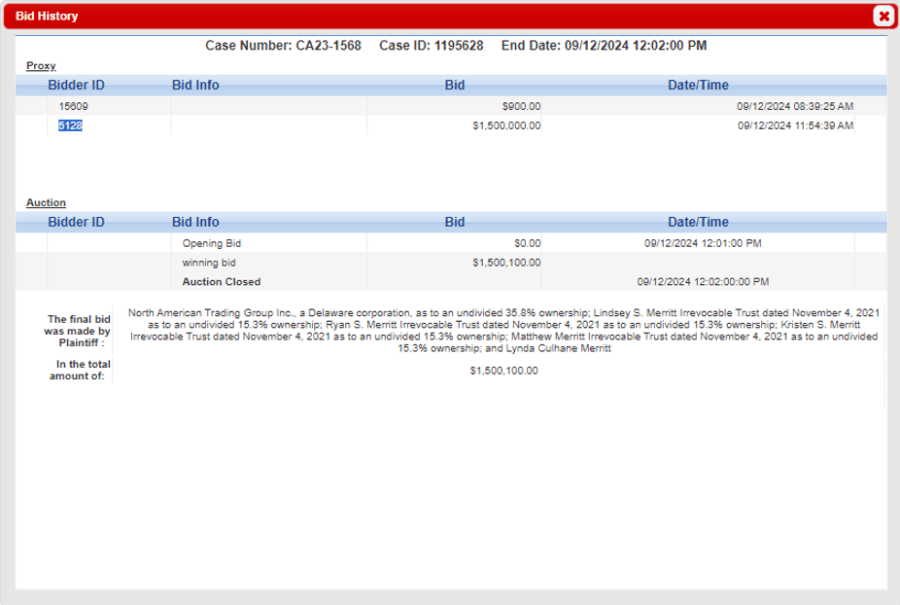Click the Opening Bid row label
This screenshot has width=900, height=605.
pyautogui.click(x=211, y=243)
